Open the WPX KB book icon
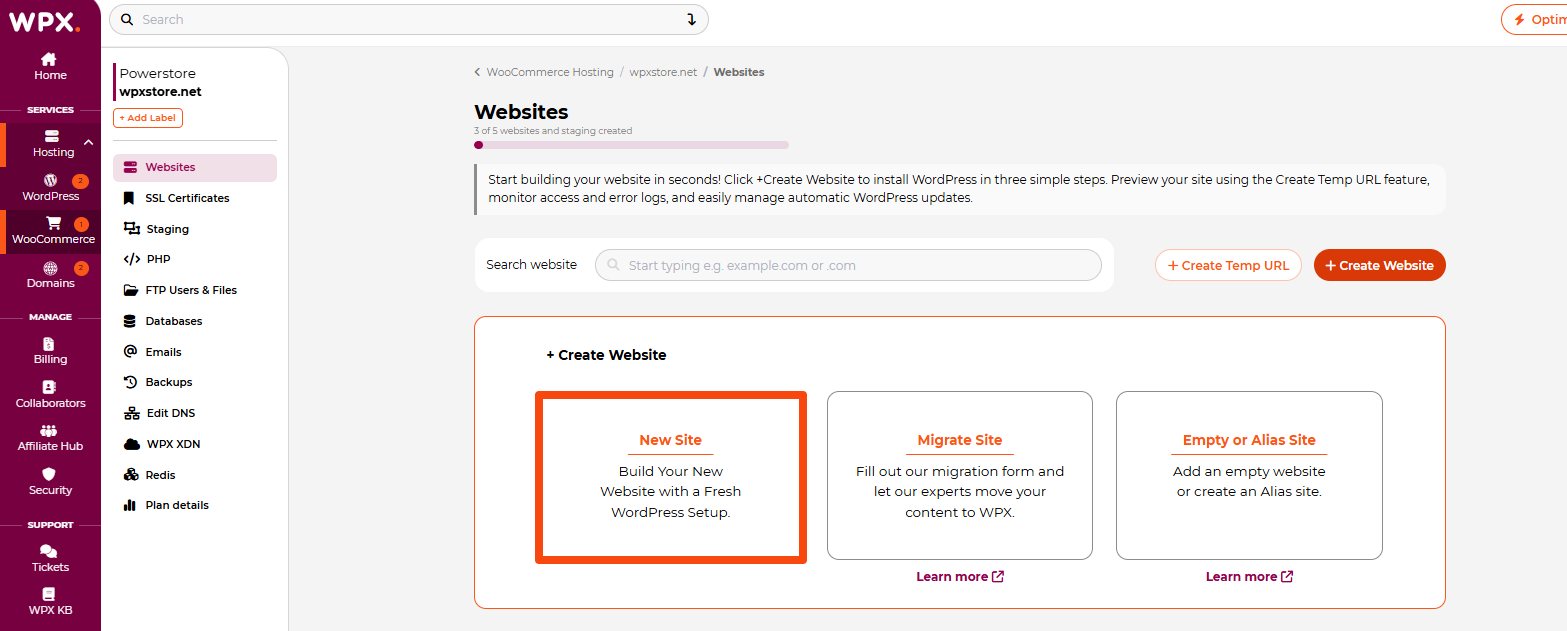 [x=50, y=595]
